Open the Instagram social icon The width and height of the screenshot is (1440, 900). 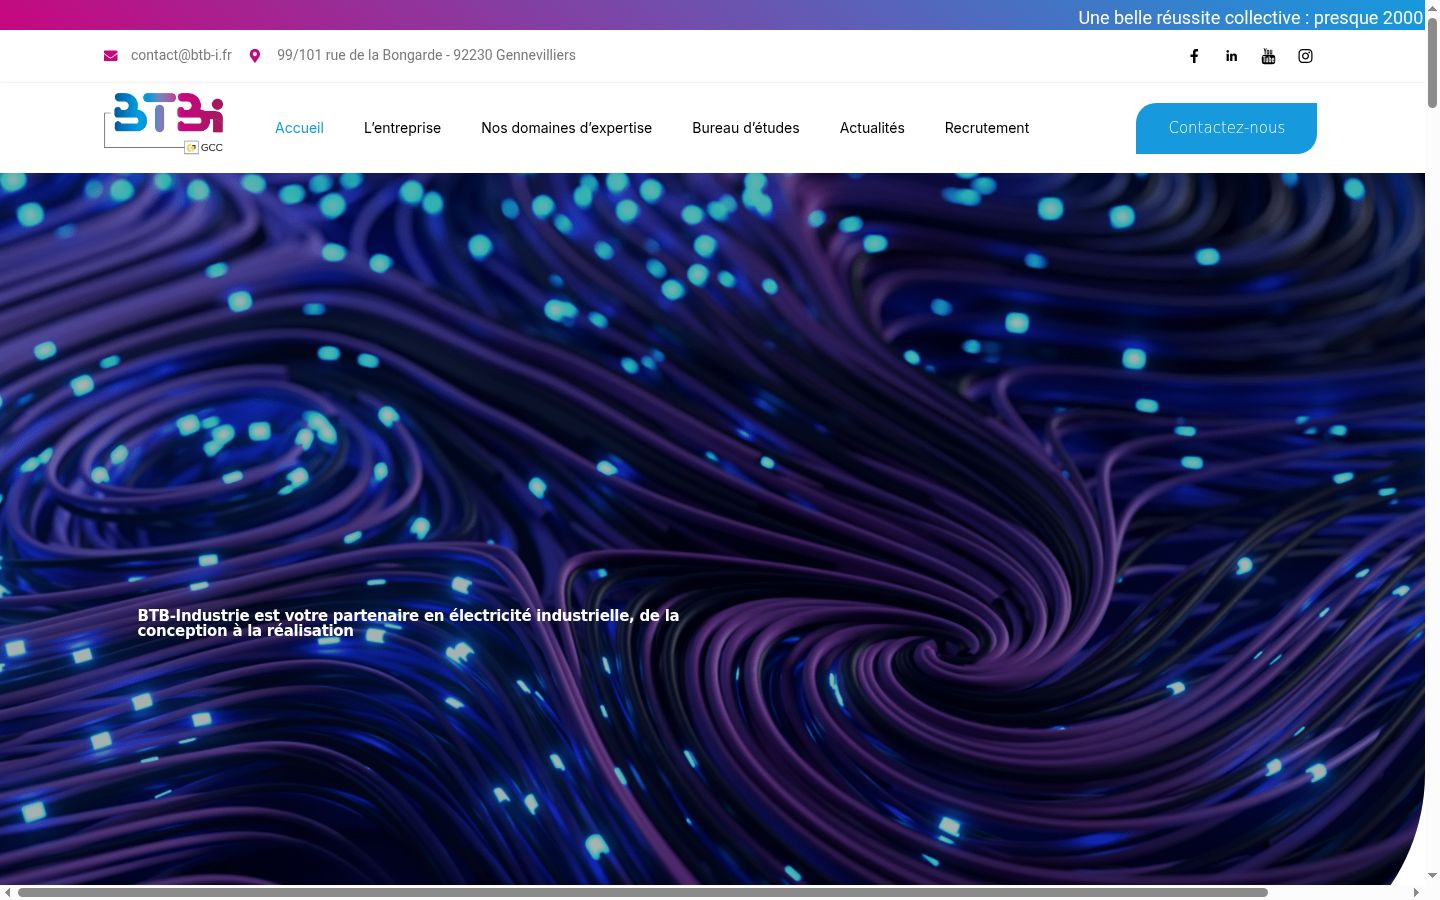coord(1305,56)
